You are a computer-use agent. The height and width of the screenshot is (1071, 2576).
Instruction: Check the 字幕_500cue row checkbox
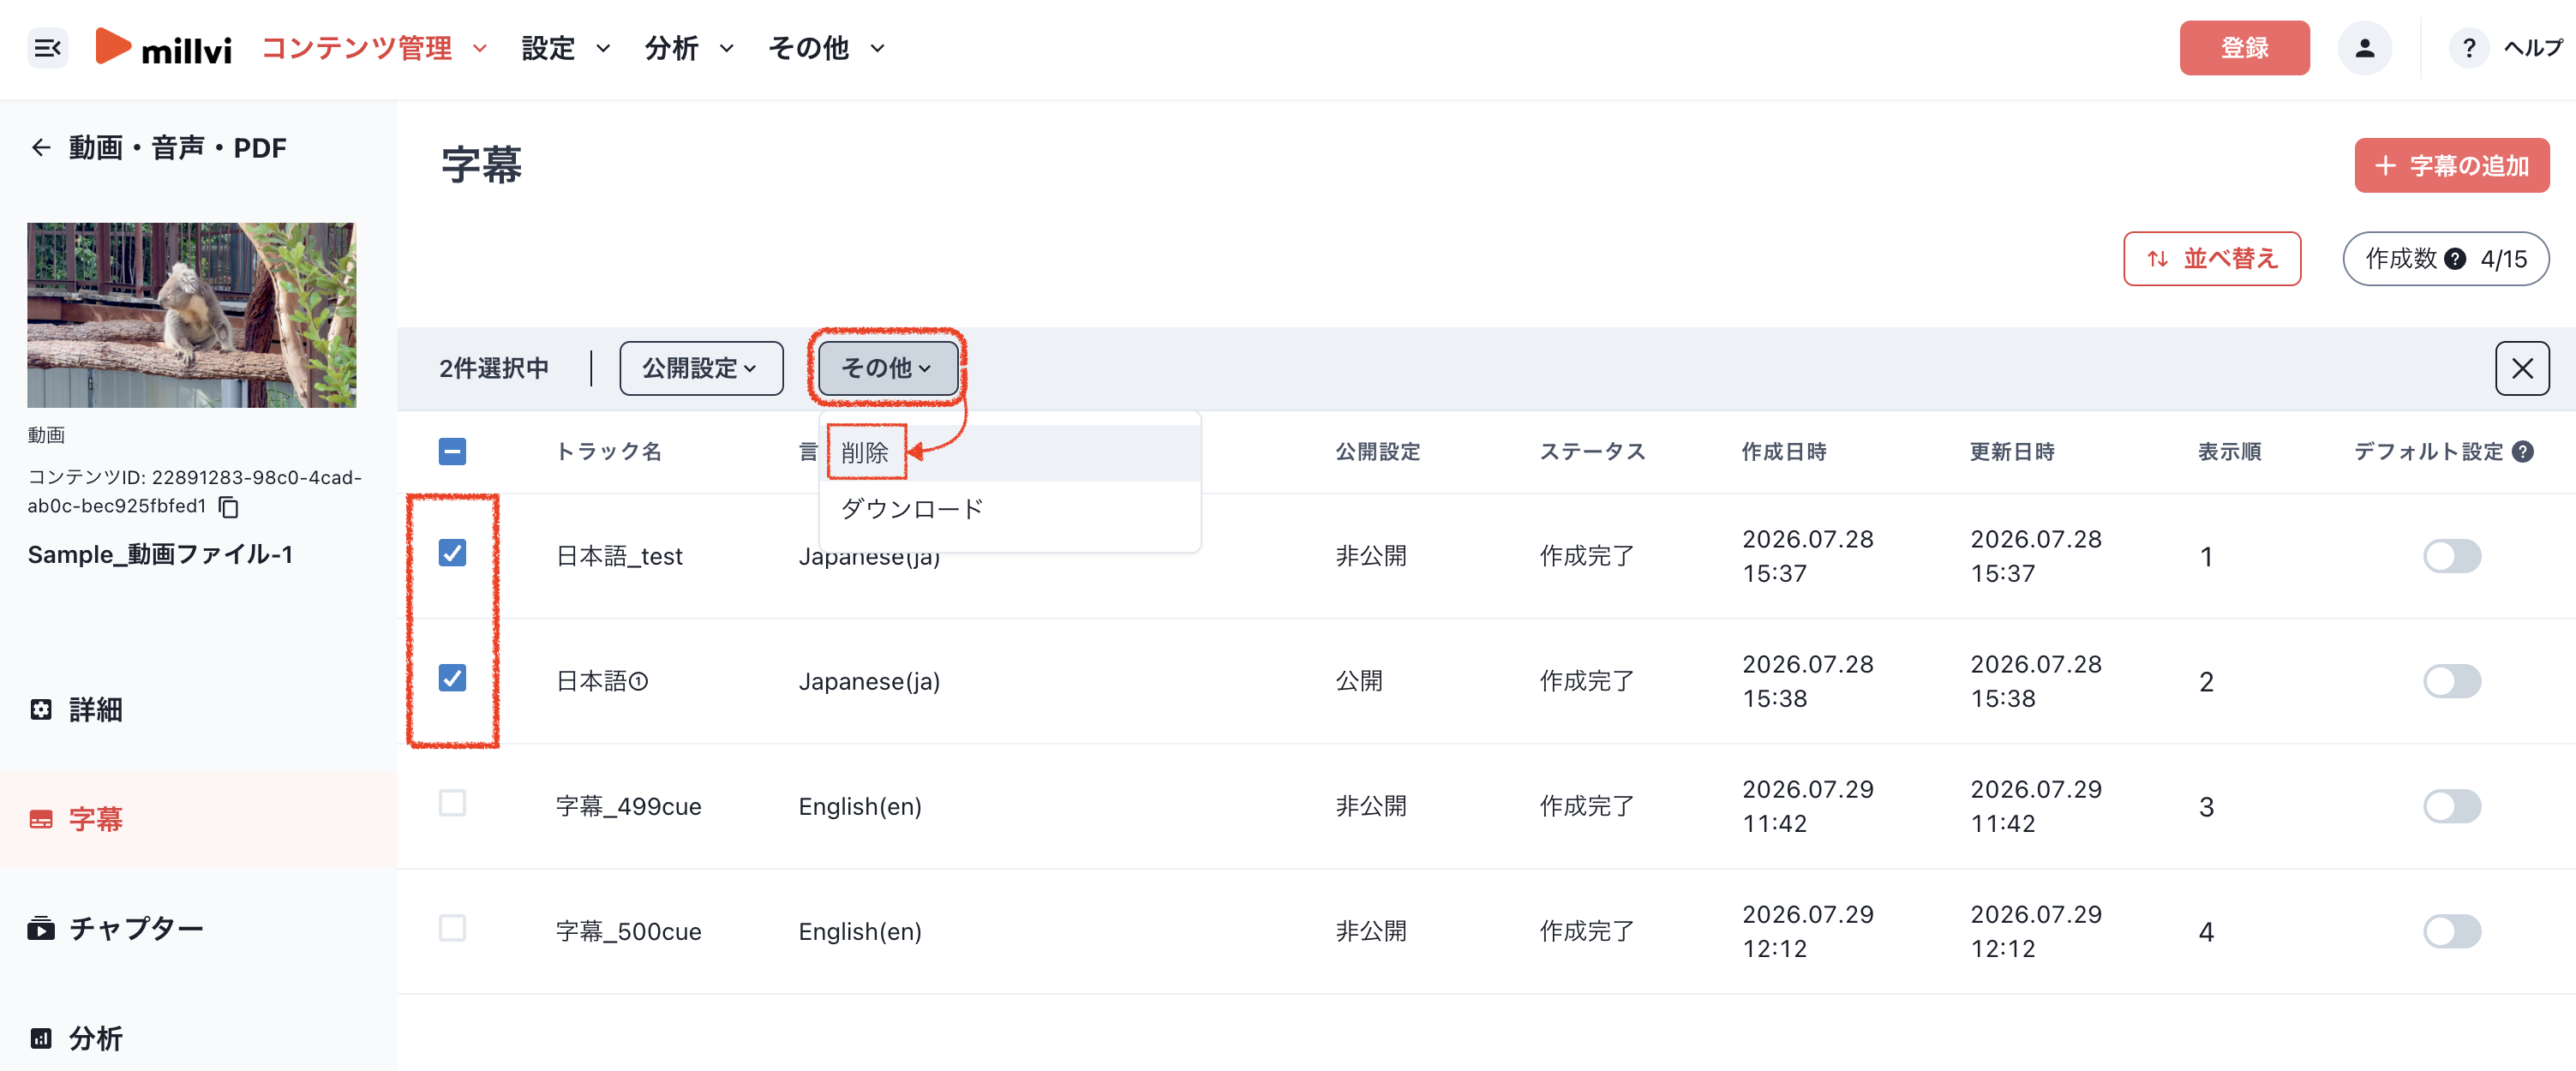click(x=452, y=928)
